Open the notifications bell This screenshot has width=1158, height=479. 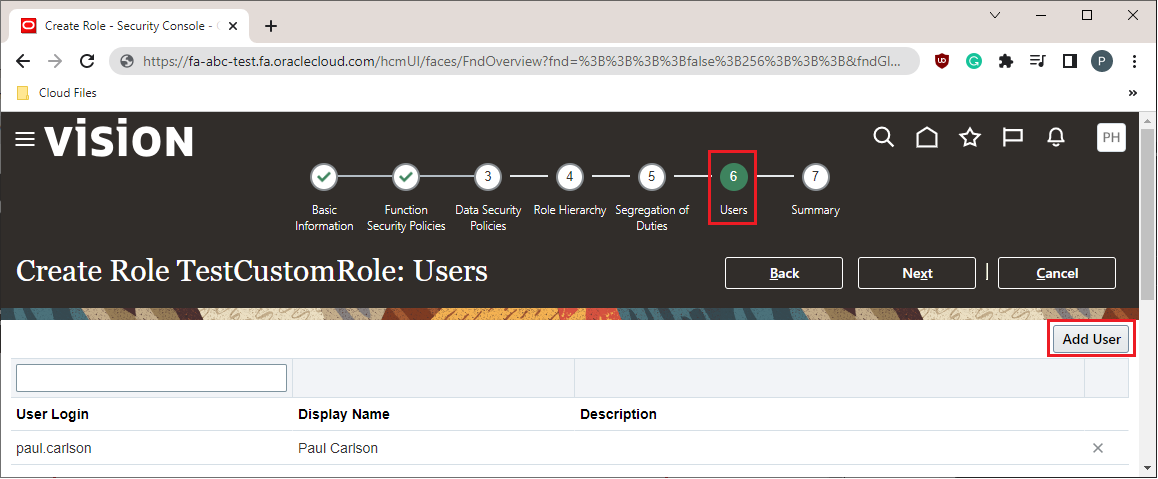tap(1055, 138)
